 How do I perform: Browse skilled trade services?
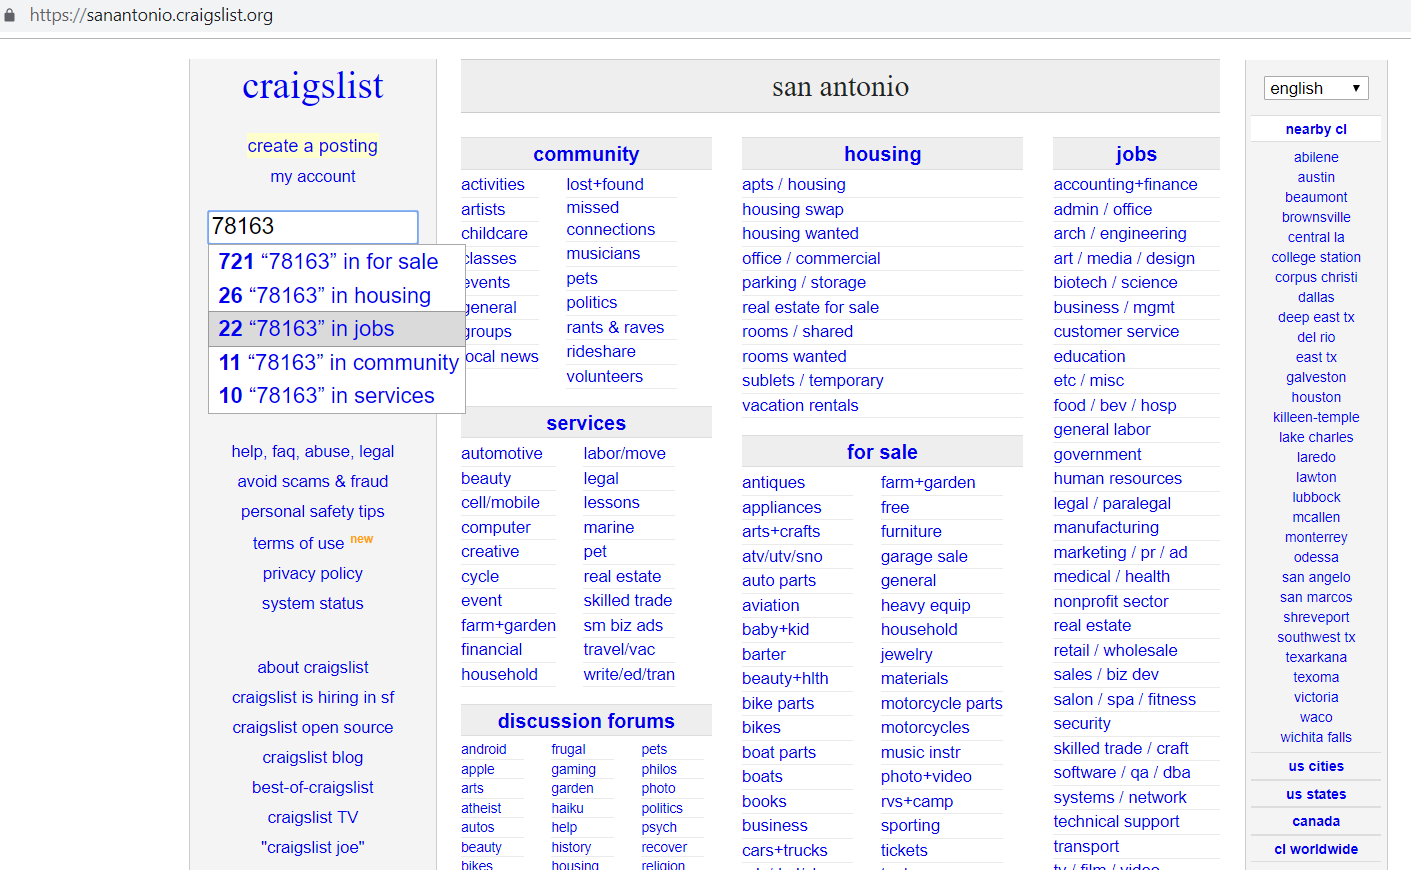627,600
